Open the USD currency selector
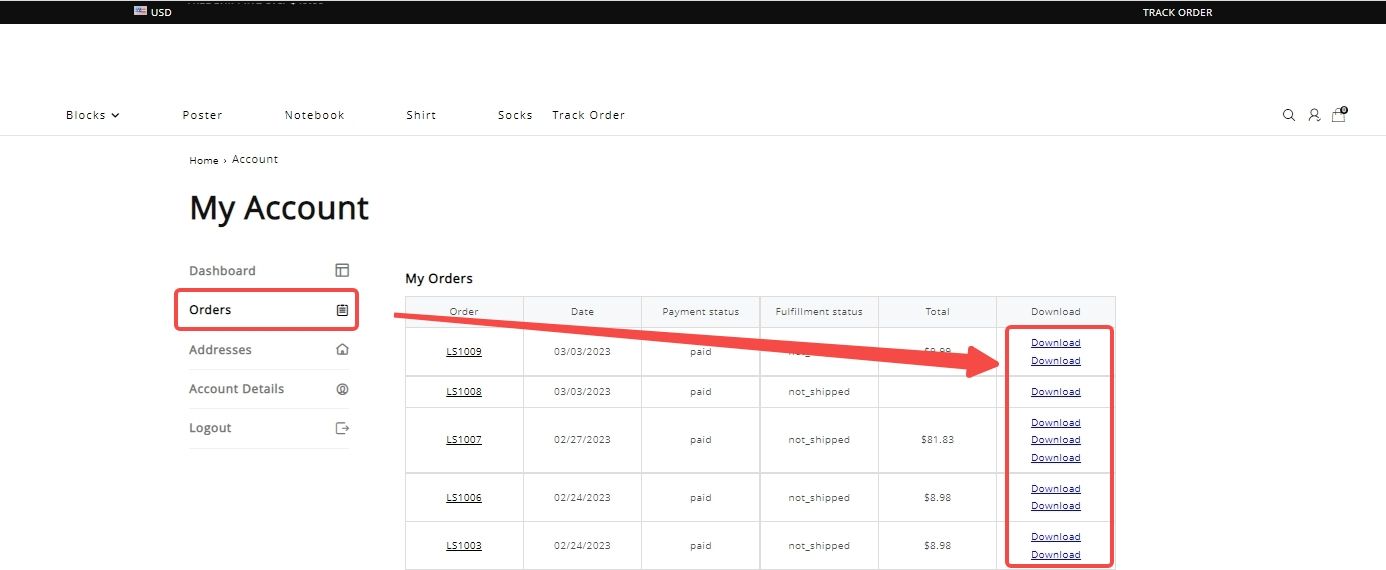 coord(153,12)
